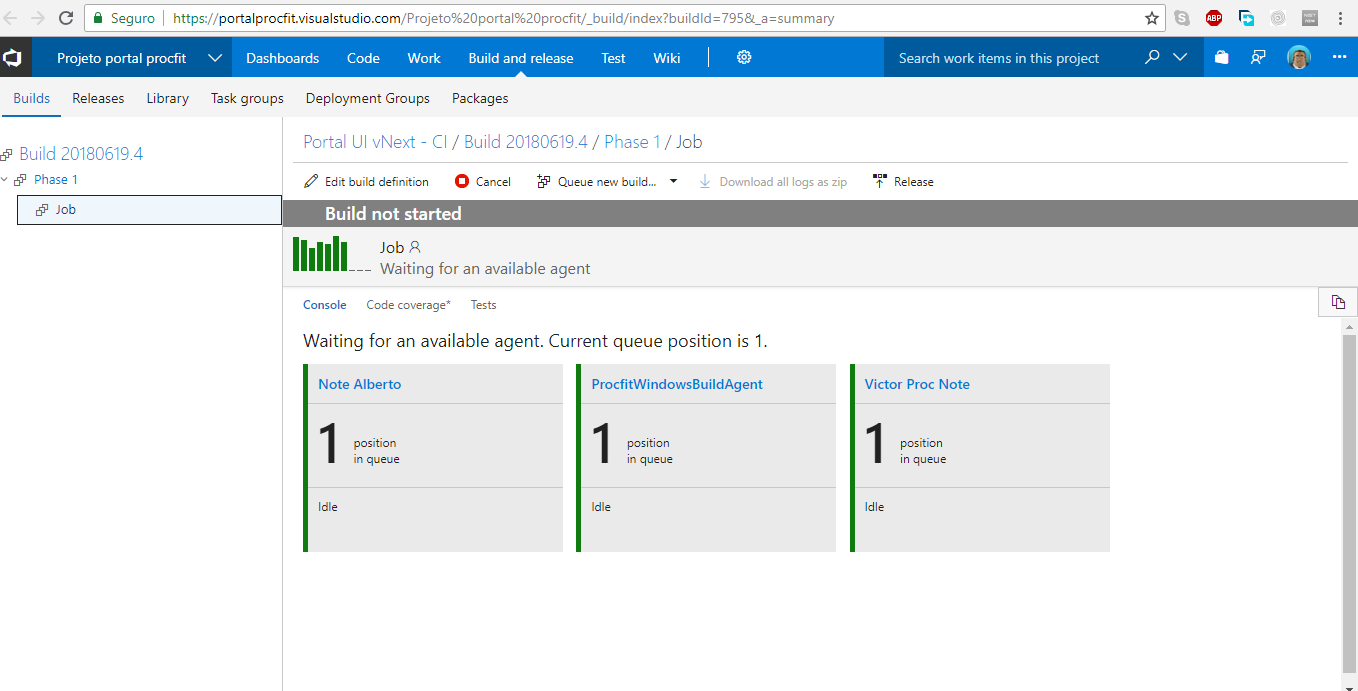
Task: Click the Queue new build icon
Action: pos(542,181)
